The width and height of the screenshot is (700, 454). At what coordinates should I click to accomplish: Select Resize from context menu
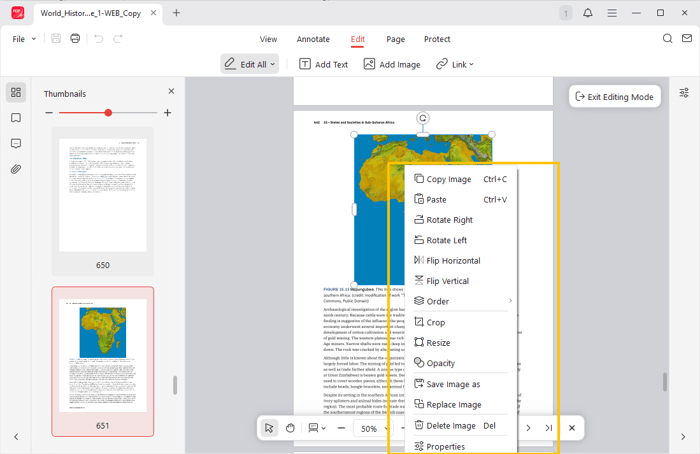[x=462, y=343]
